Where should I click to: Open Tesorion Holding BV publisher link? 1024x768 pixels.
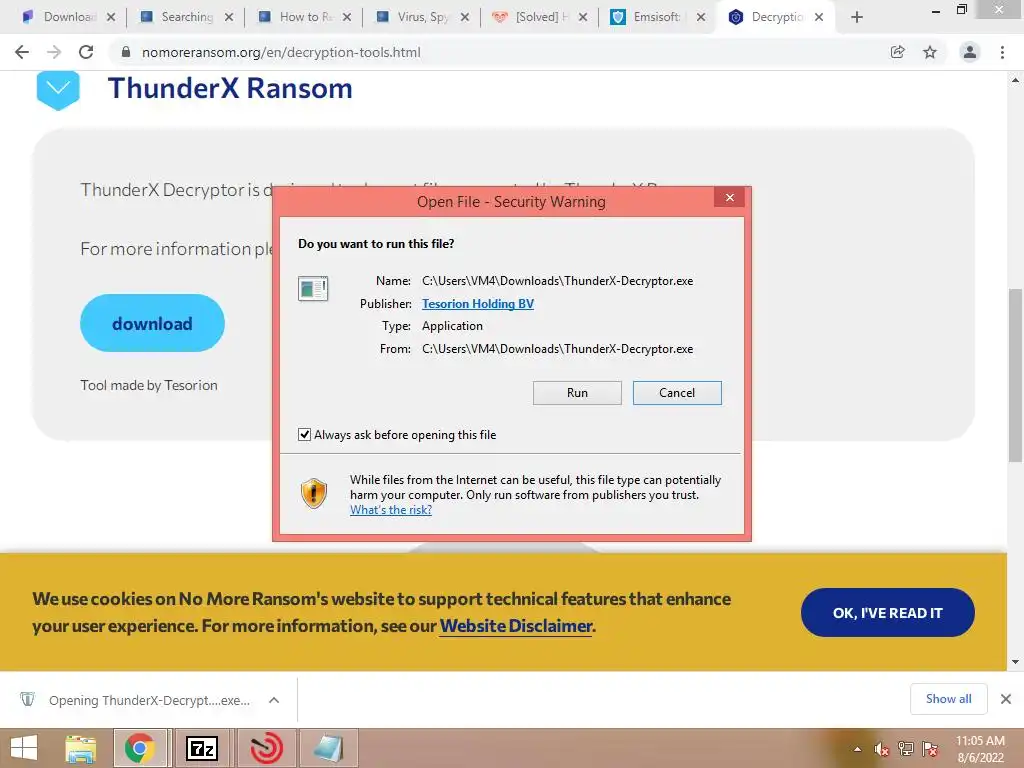[478, 304]
